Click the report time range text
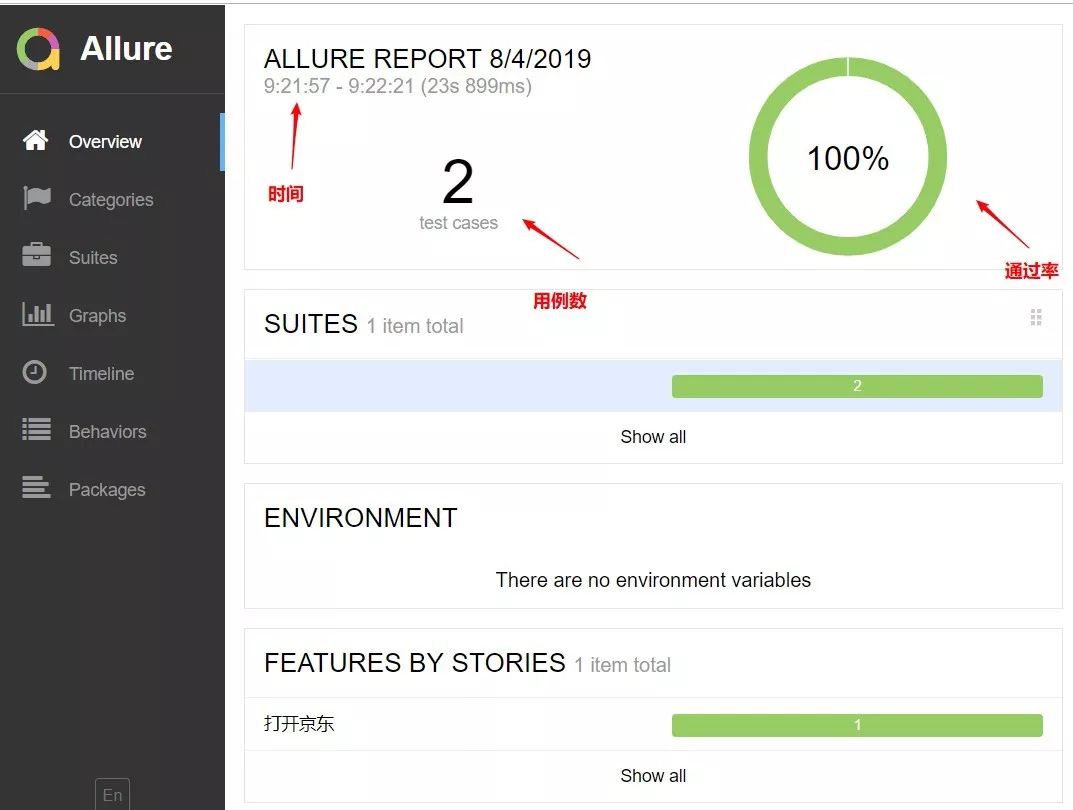Image resolution: width=1073 pixels, height=810 pixels. (x=398, y=86)
